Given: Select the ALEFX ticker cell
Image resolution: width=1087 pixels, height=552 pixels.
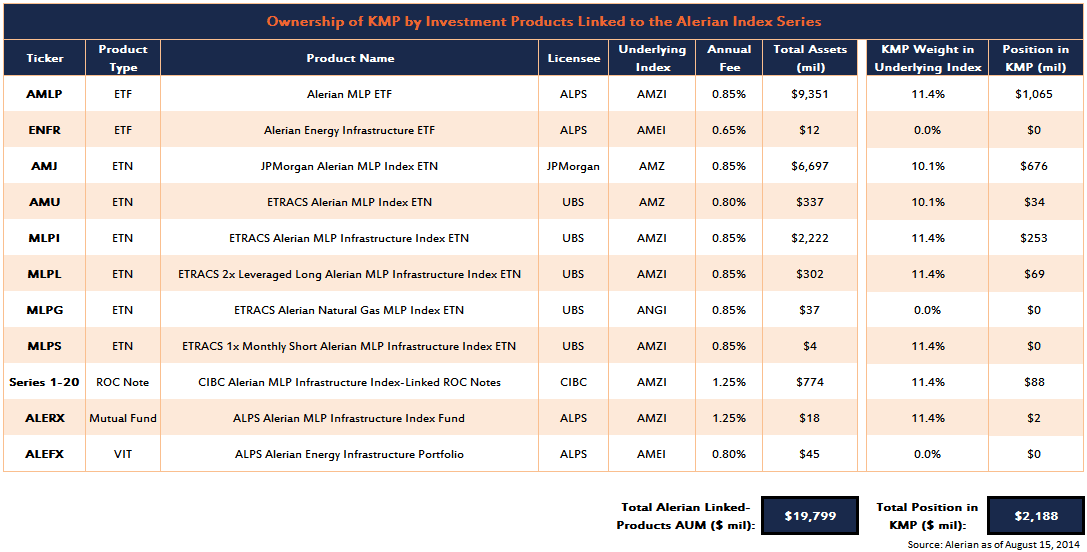Looking at the screenshot, I should pos(43,454).
